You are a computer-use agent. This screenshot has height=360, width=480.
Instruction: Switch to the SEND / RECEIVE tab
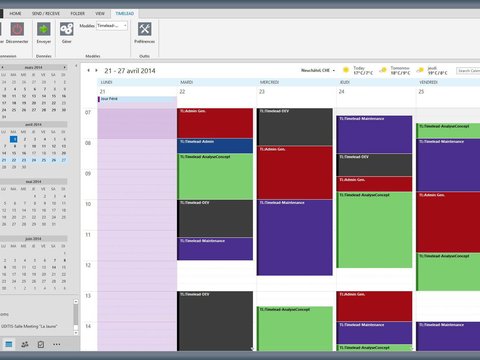tap(46, 13)
